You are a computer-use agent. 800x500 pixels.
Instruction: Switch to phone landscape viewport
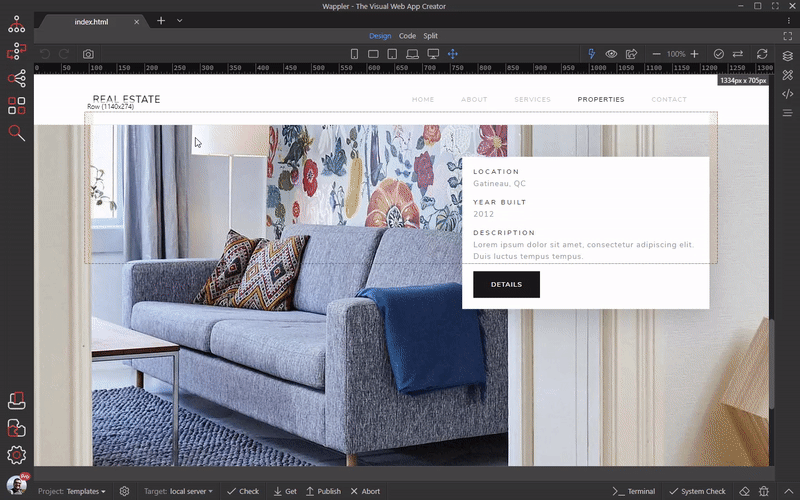(x=373, y=54)
